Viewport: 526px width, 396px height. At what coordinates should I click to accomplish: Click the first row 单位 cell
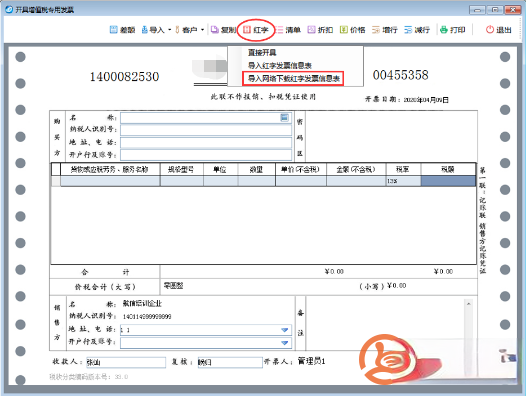(x=220, y=181)
